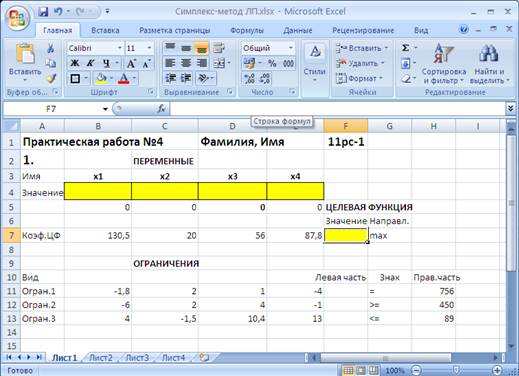Click the Office button

pyautogui.click(x=17, y=17)
